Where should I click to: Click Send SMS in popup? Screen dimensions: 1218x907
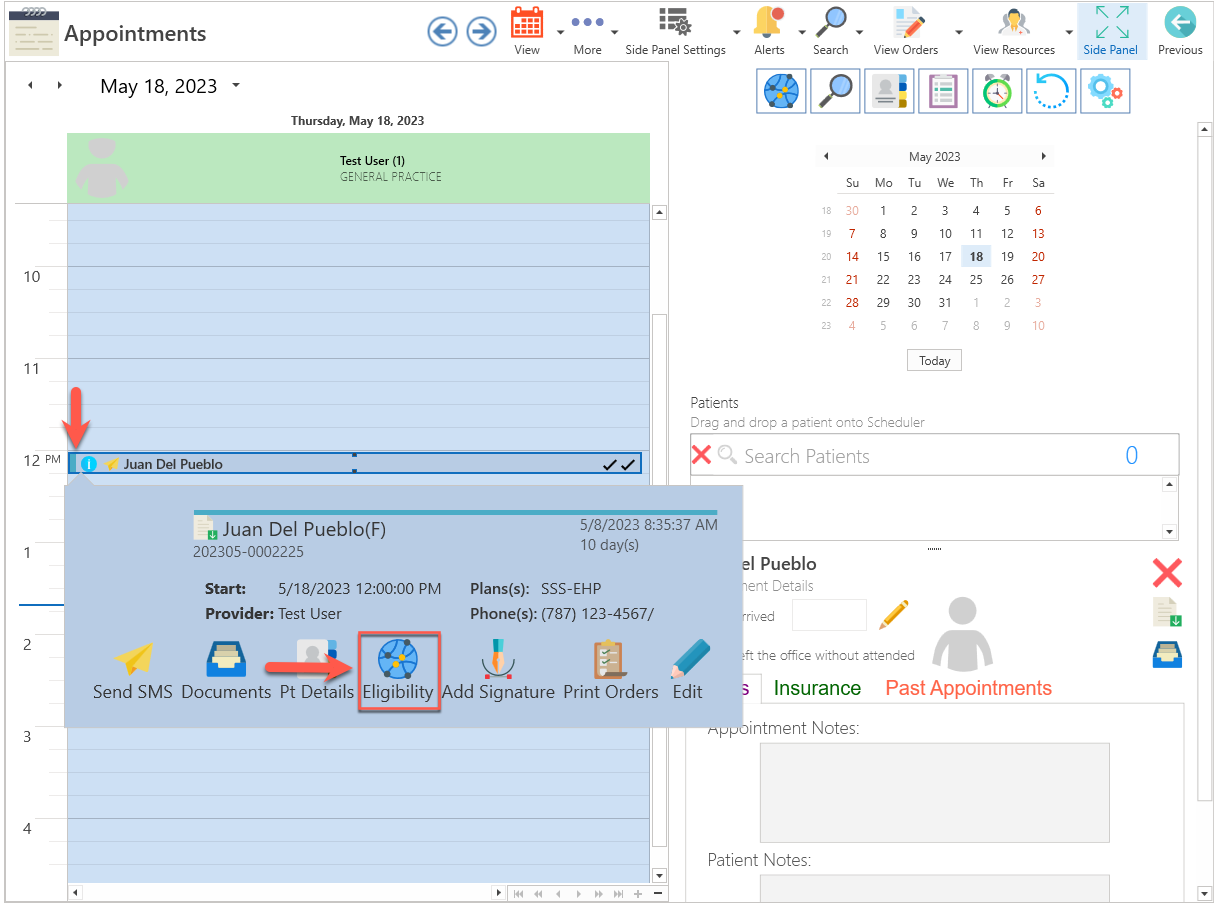point(133,671)
